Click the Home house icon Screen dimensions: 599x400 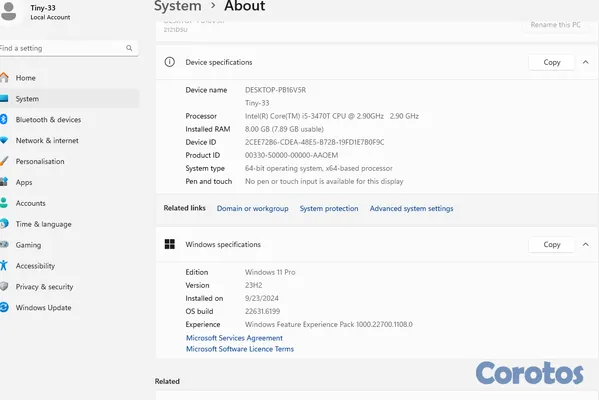coord(4,78)
